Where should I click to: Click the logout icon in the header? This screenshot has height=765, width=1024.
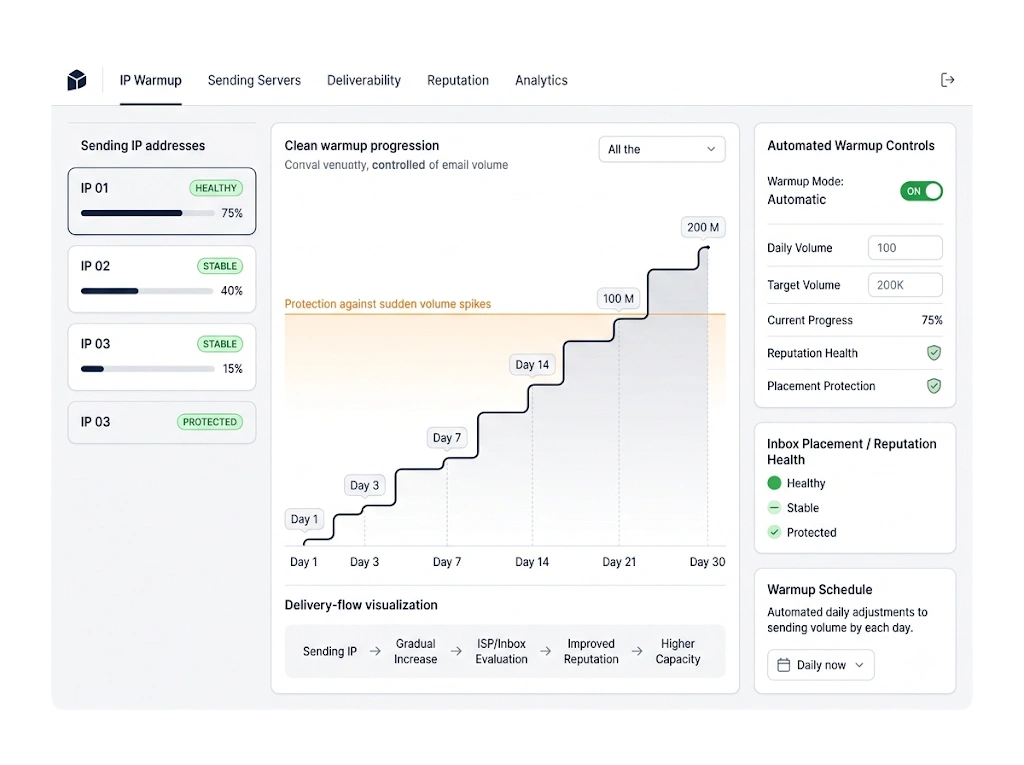947,80
